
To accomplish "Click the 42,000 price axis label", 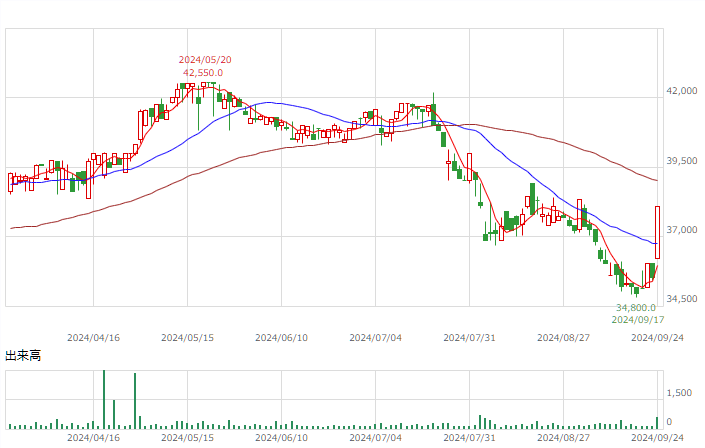I will coord(682,91).
